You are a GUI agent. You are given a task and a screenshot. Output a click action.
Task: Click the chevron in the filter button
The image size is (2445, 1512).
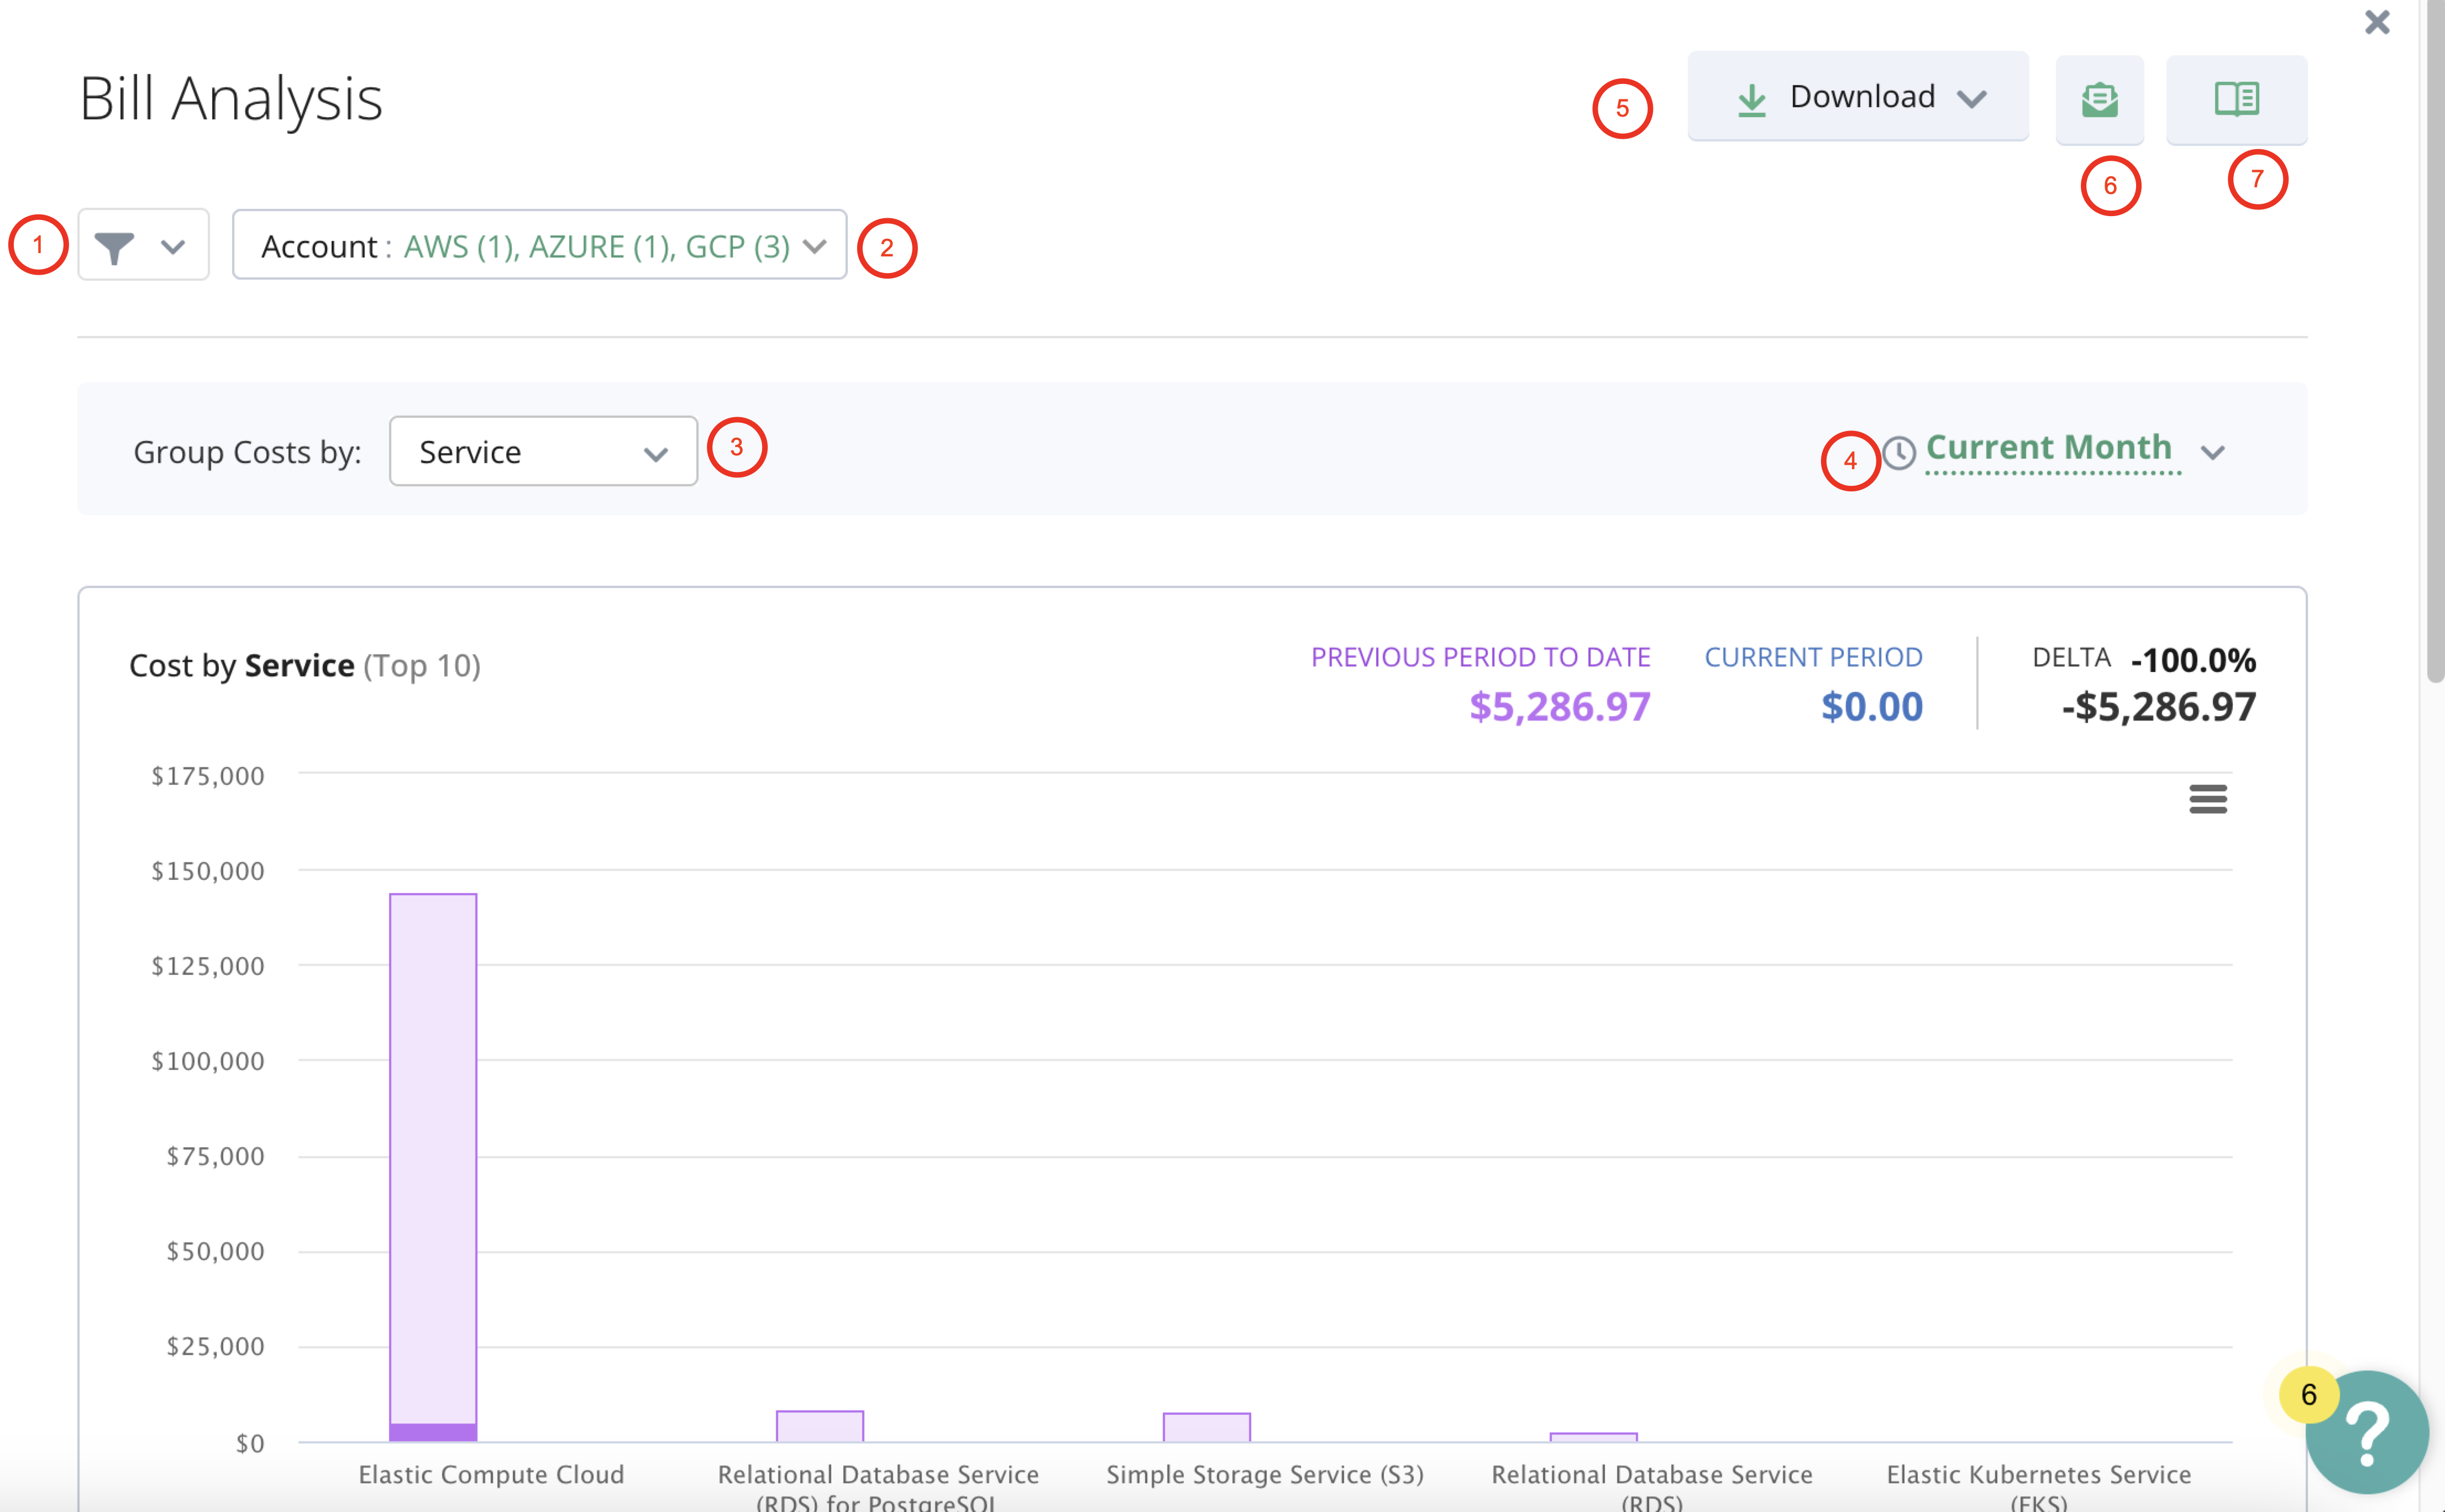click(173, 246)
